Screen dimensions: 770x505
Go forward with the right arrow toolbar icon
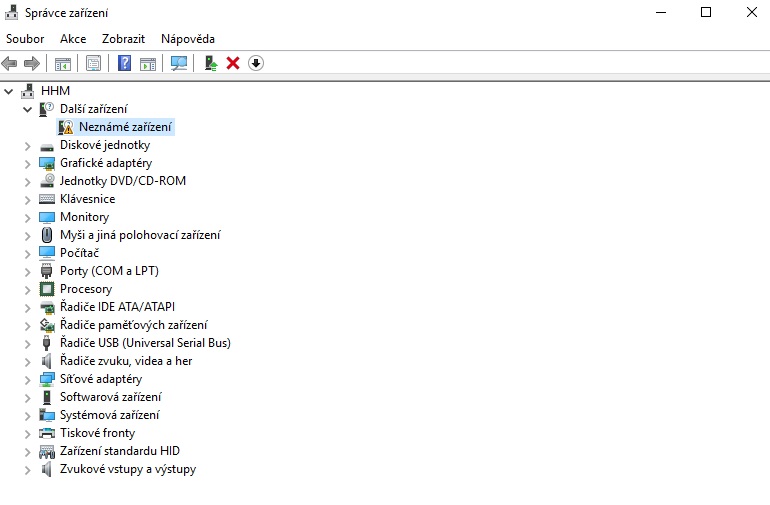coord(32,63)
